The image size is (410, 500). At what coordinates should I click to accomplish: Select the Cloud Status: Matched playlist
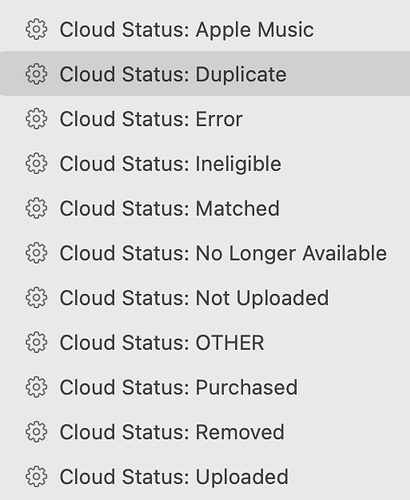pyautogui.click(x=205, y=208)
